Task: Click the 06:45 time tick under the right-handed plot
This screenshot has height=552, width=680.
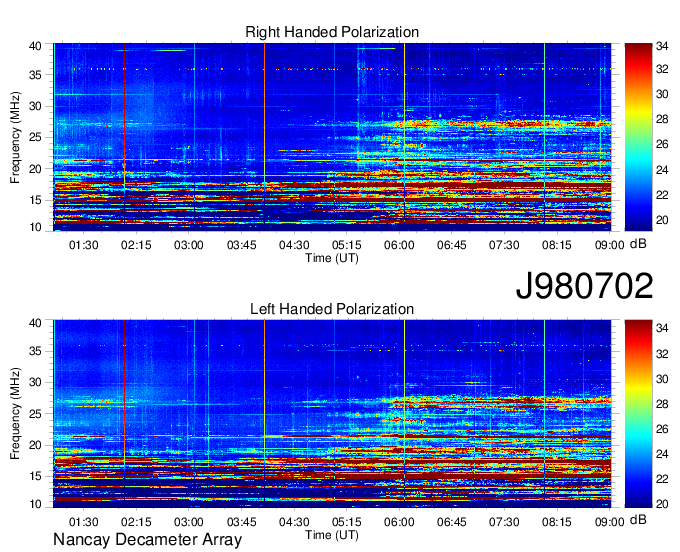Action: (451, 245)
